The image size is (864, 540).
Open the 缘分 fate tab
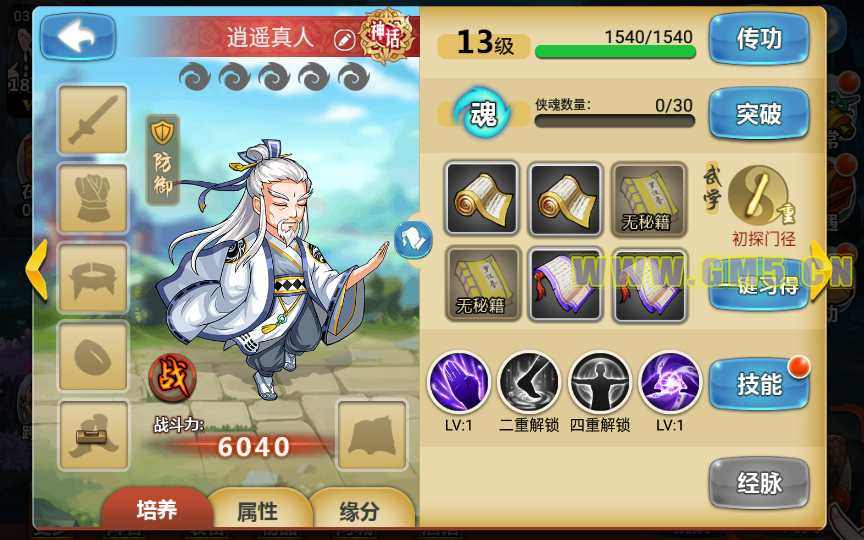pyautogui.click(x=359, y=511)
